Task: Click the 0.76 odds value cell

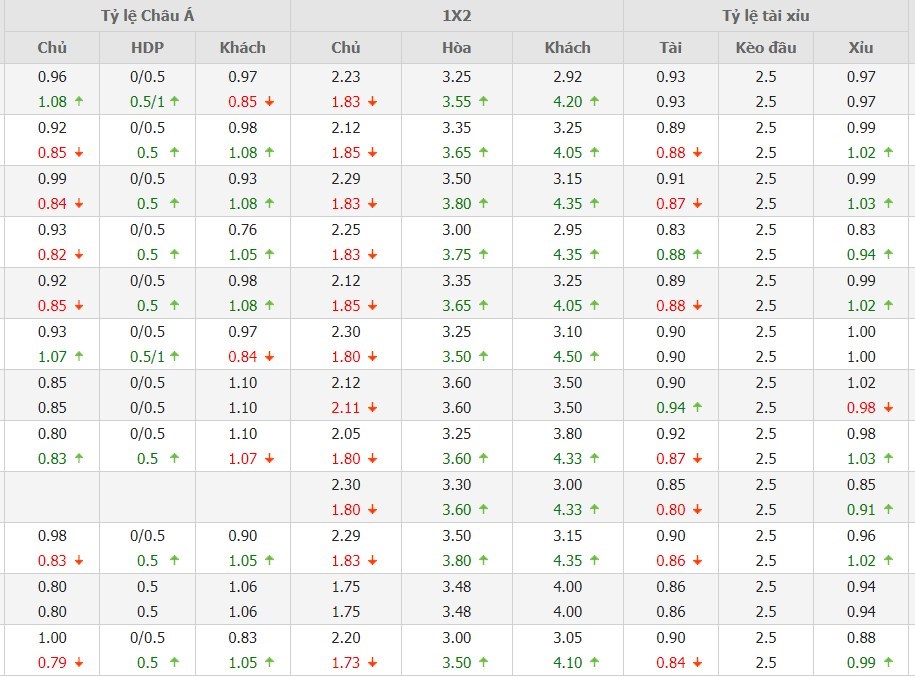Action: [x=242, y=230]
